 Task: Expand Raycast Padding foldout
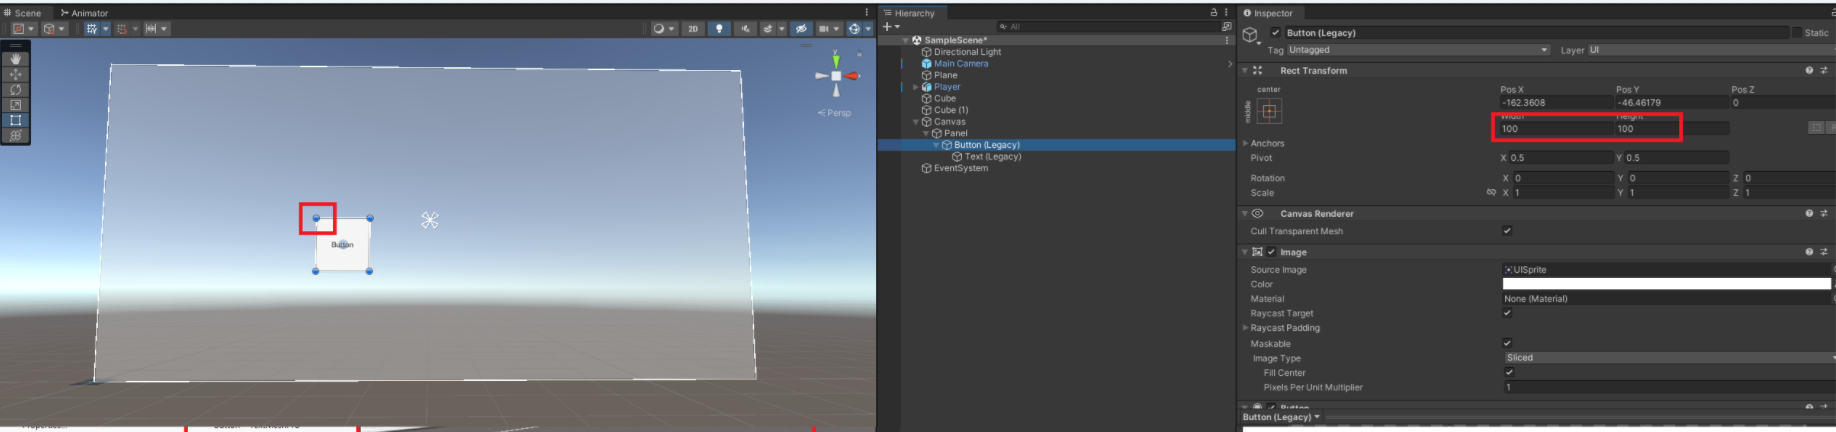1245,328
